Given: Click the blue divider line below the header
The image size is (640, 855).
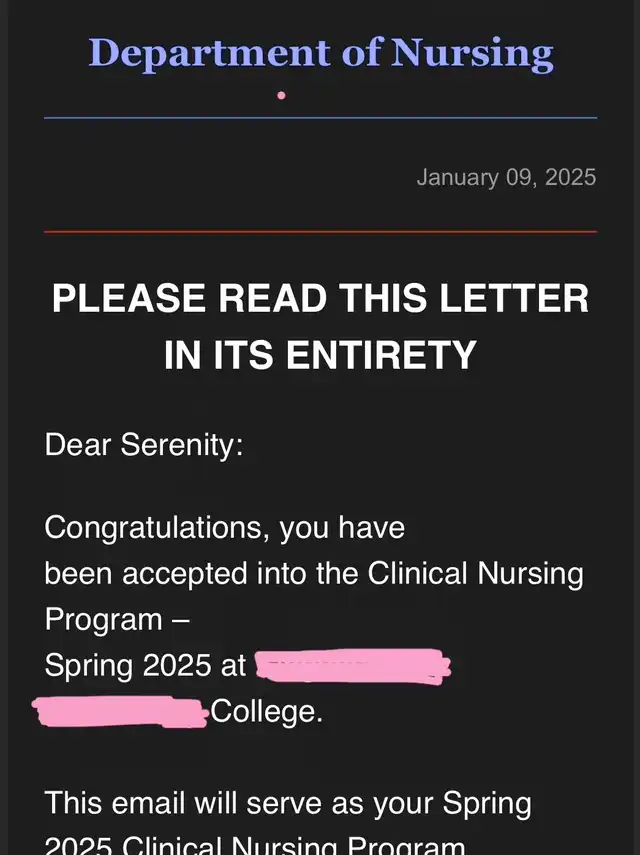Looking at the screenshot, I should point(321,118).
